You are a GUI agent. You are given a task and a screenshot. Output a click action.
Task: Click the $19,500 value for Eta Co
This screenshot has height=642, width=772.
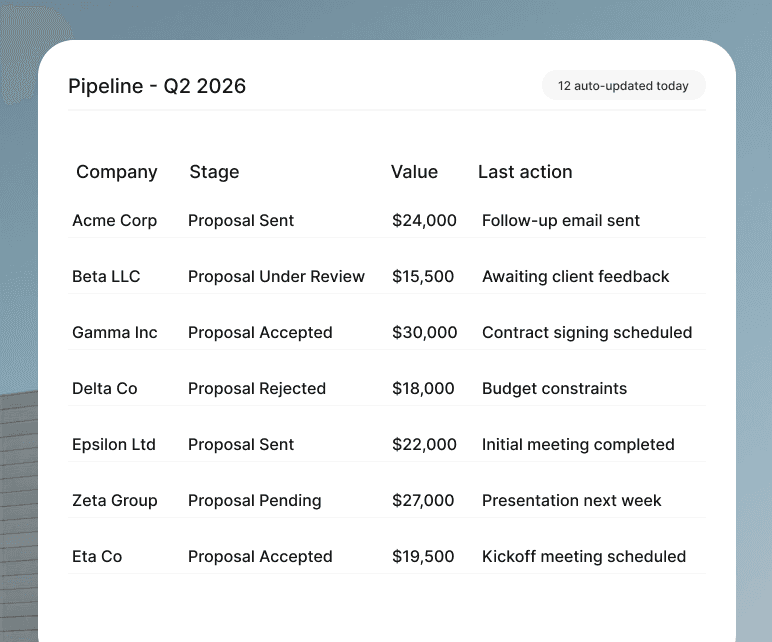[423, 556]
